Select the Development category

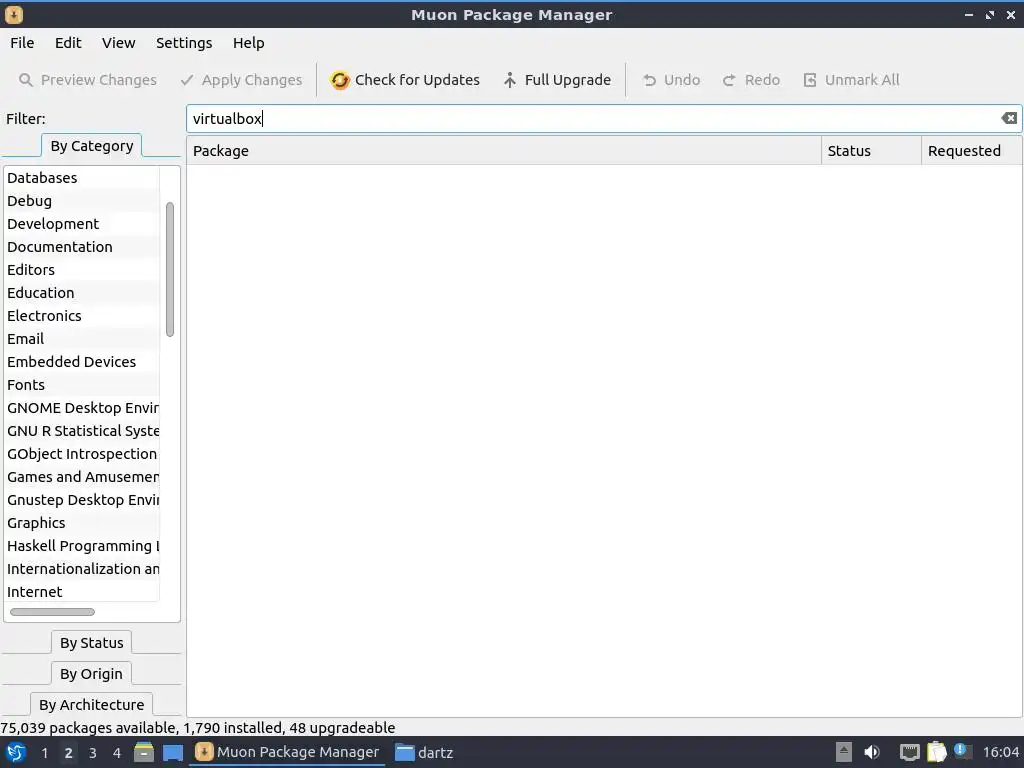(82, 224)
